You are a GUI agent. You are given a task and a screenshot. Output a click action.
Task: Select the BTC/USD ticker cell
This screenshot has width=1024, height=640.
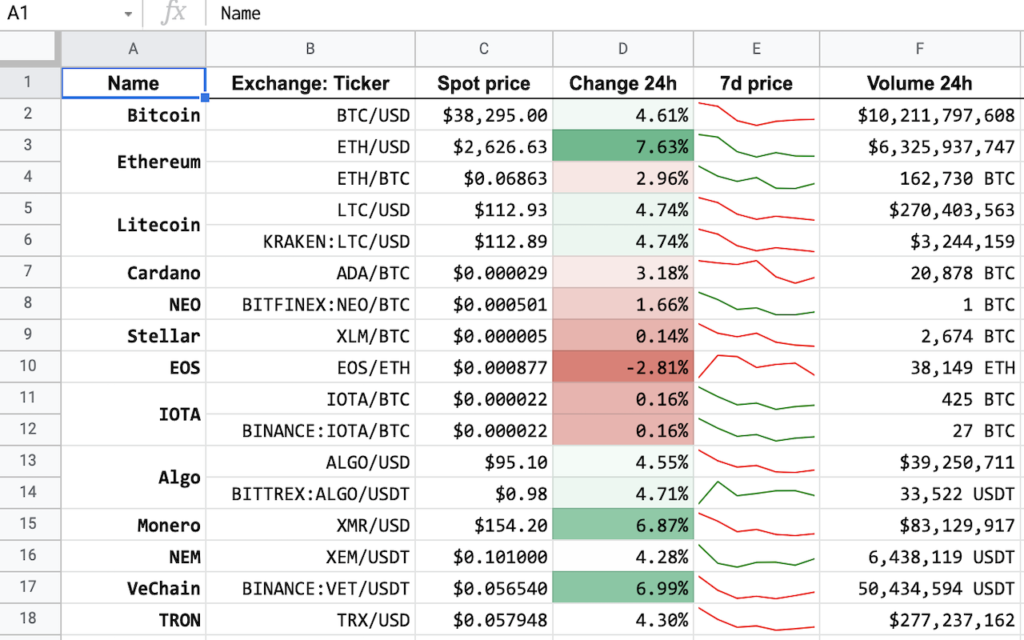tap(310, 115)
